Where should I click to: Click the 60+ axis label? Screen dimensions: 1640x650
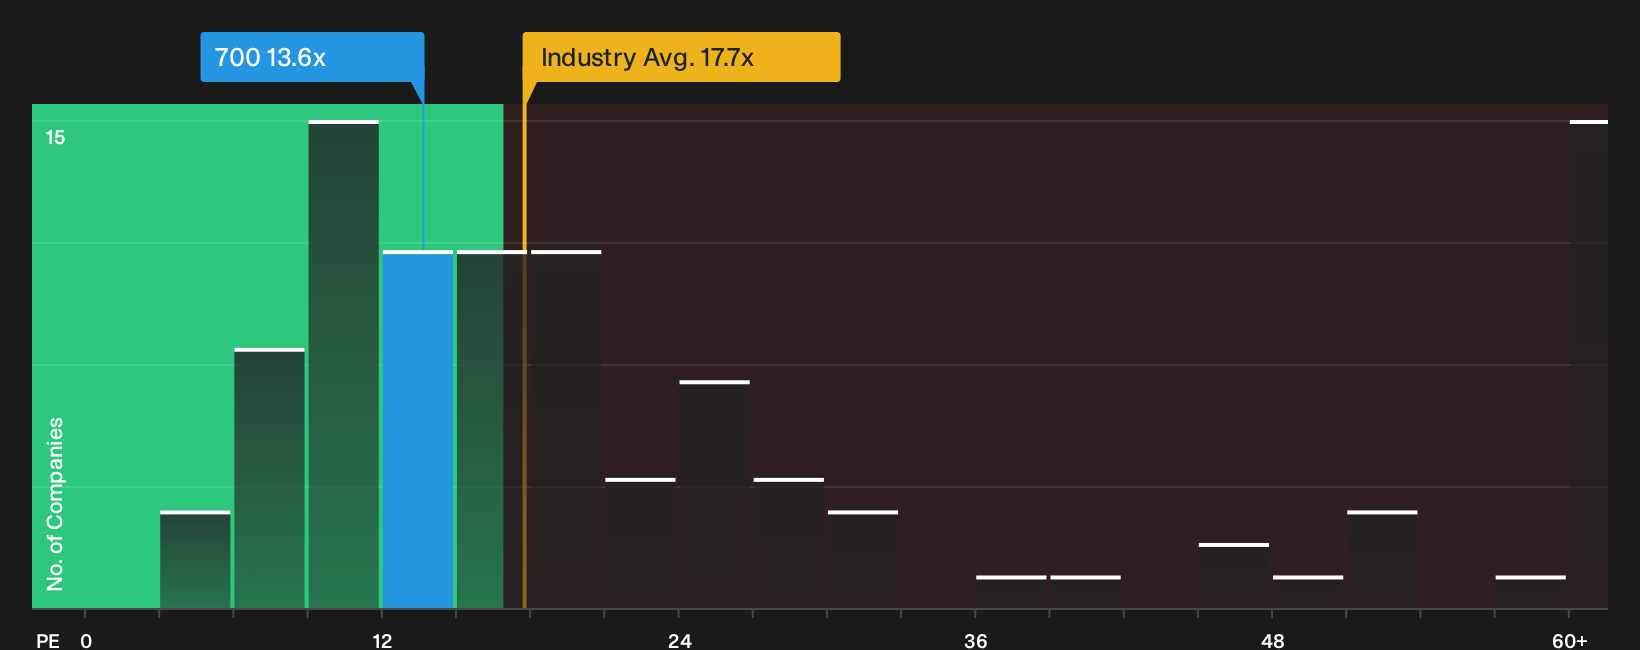point(1569,640)
